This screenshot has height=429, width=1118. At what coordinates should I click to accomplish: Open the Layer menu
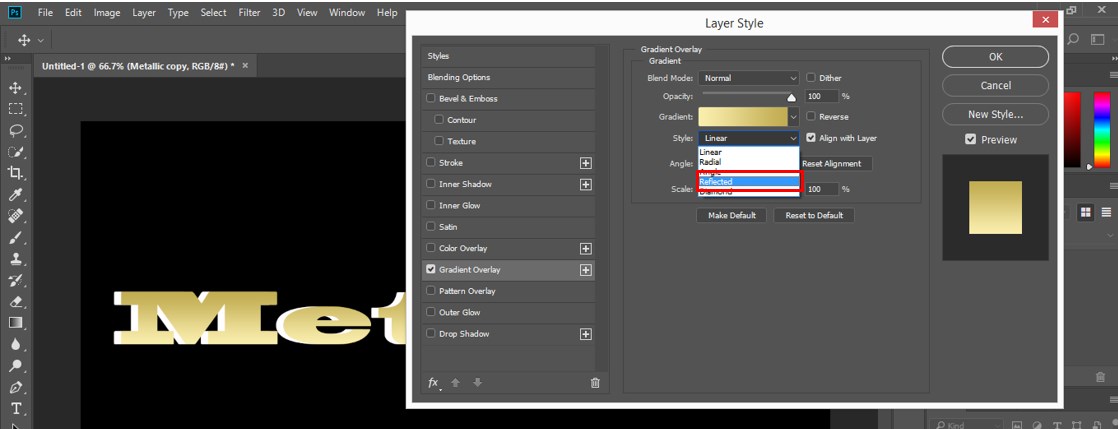pos(144,13)
